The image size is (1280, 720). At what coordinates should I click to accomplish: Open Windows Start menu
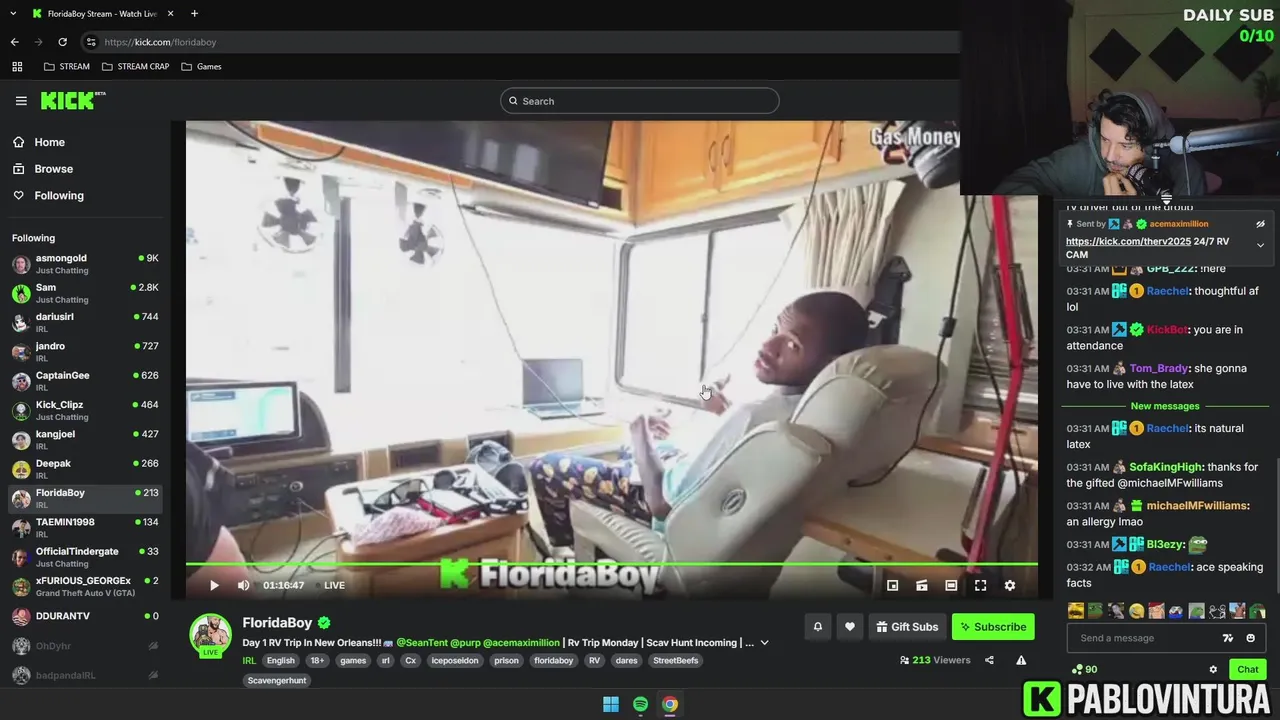[x=611, y=704]
